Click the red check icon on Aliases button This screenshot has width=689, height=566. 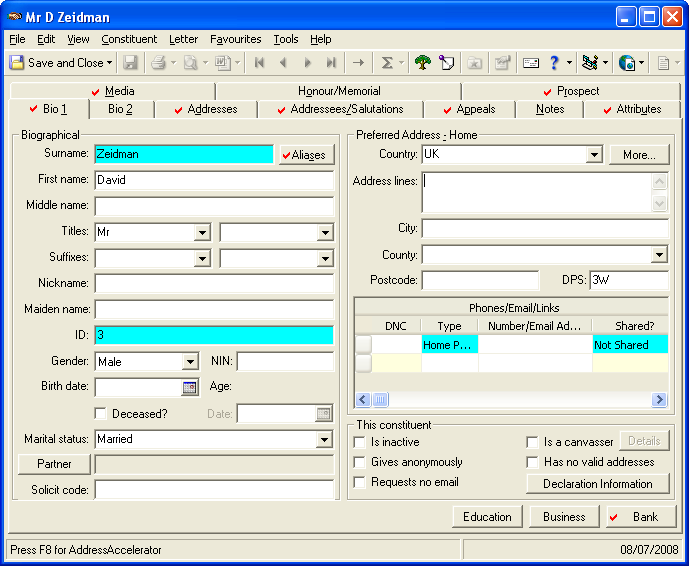coord(286,155)
